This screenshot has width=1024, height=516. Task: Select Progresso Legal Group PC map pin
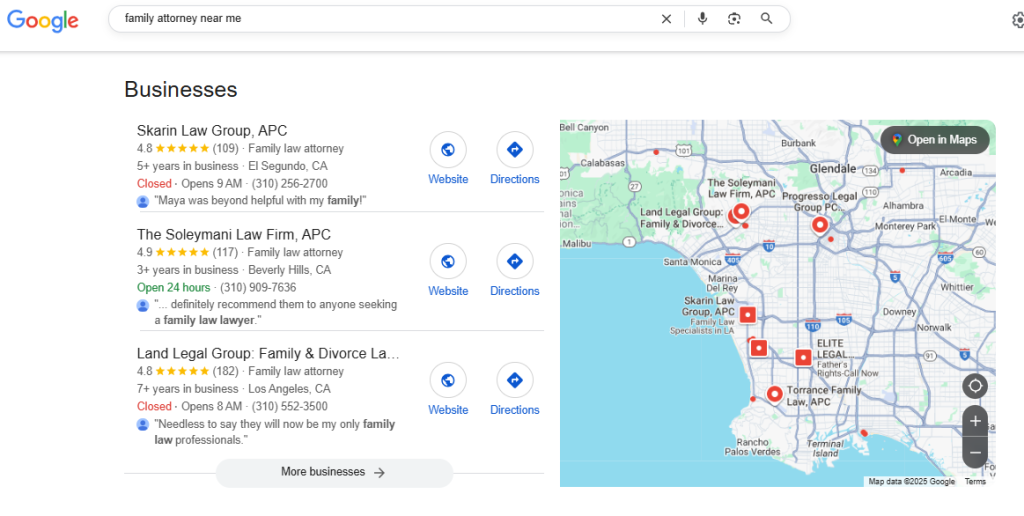(x=820, y=225)
